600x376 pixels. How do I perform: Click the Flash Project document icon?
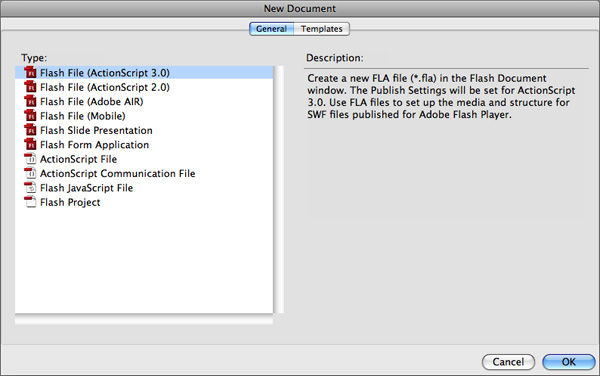pyautogui.click(x=30, y=202)
